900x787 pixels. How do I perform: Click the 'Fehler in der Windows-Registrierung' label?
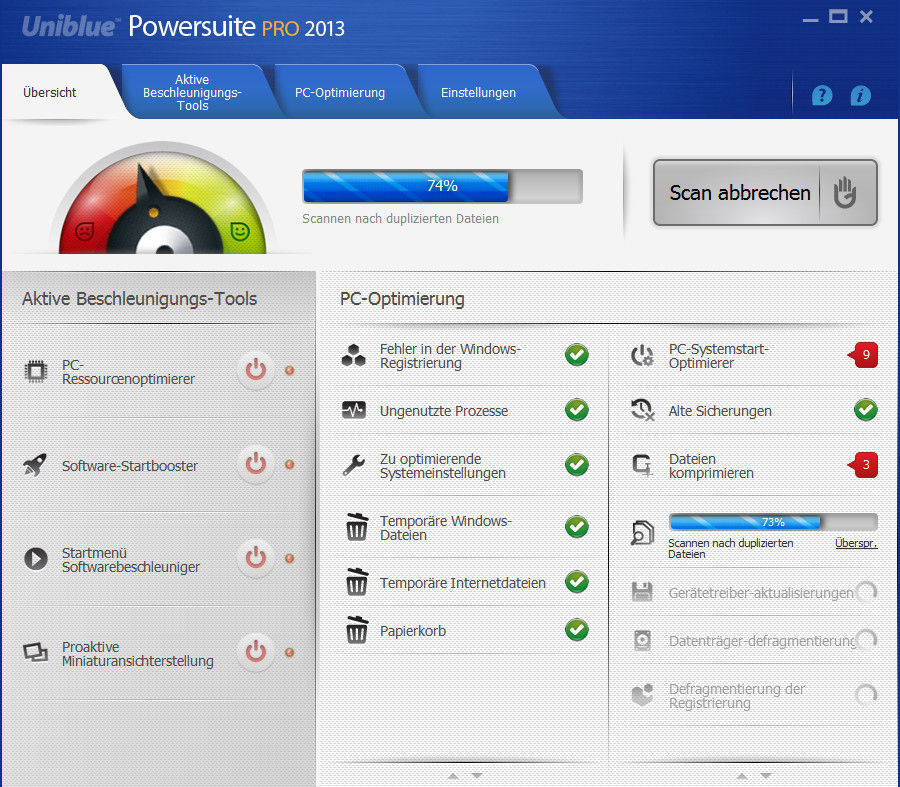[x=450, y=356]
